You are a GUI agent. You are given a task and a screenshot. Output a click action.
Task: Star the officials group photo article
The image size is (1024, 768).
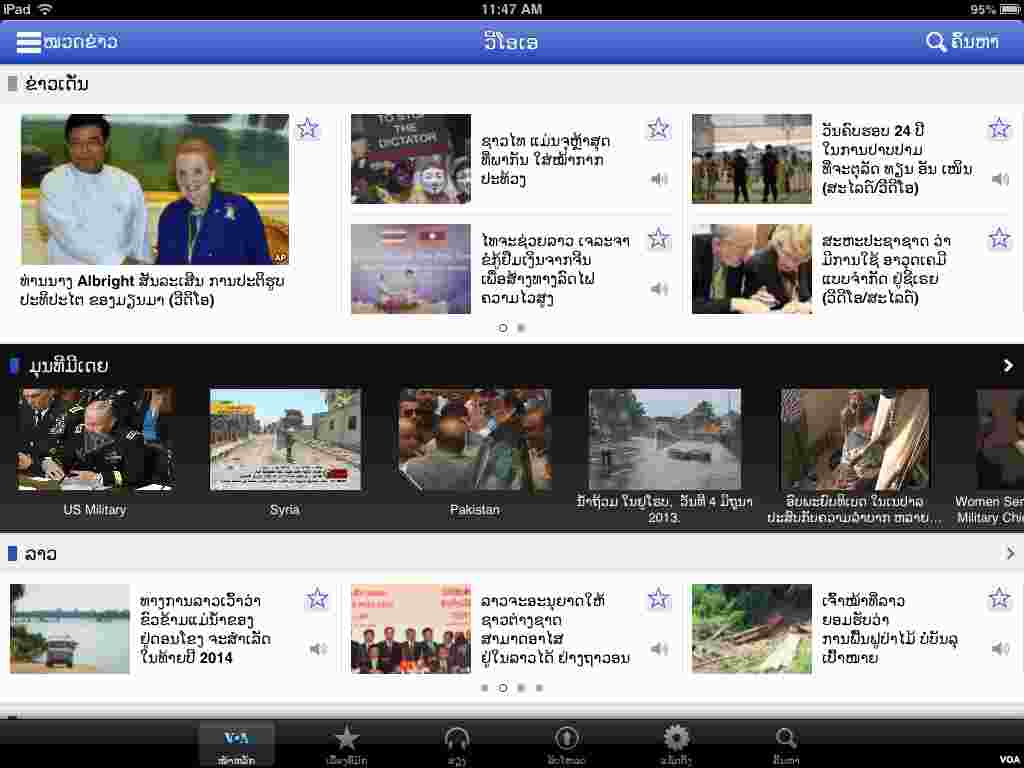point(658,598)
